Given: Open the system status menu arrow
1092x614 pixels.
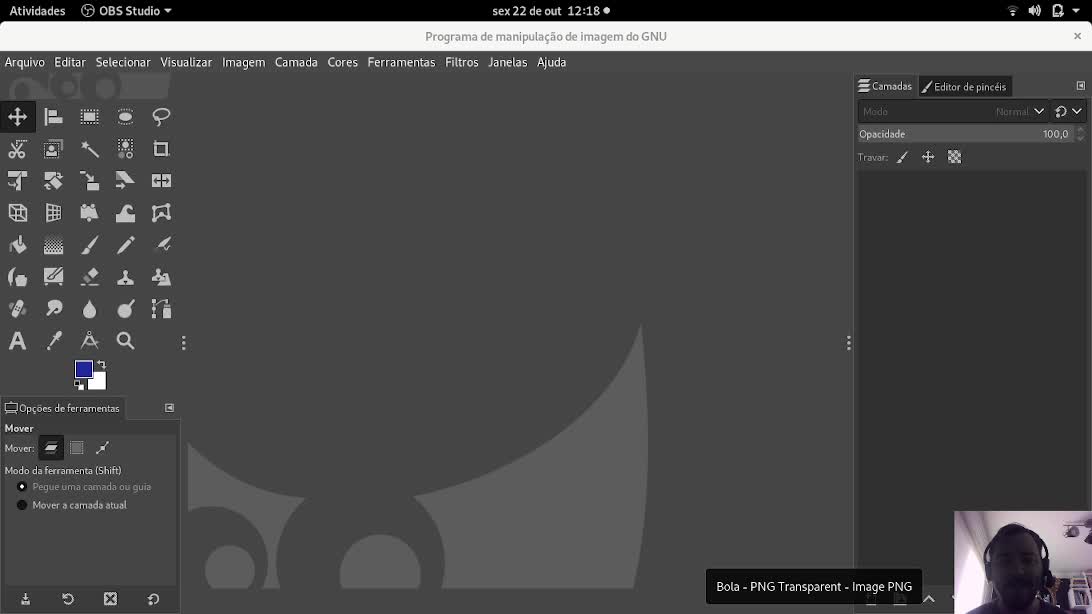Looking at the screenshot, I should 1076,10.
